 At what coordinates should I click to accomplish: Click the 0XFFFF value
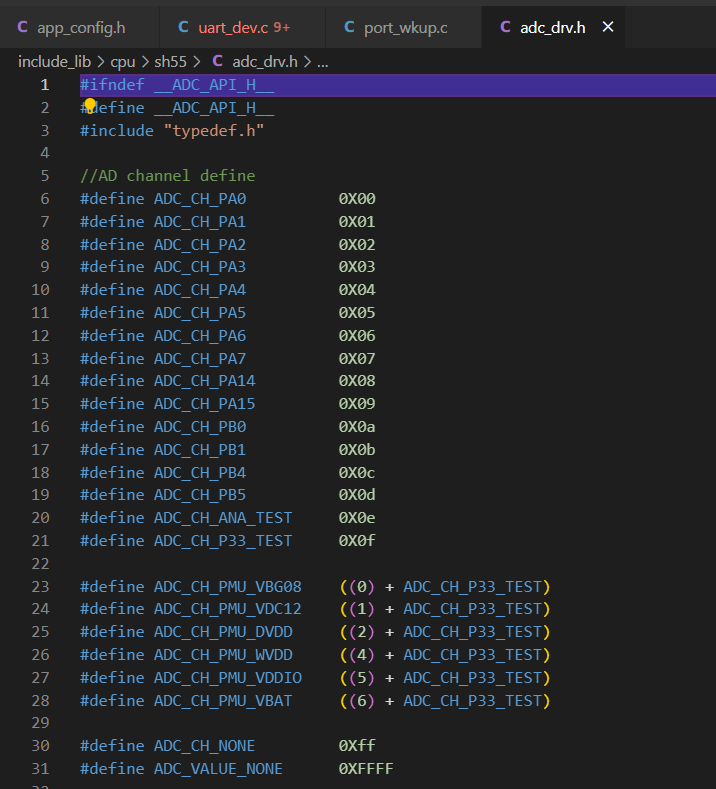(366, 769)
